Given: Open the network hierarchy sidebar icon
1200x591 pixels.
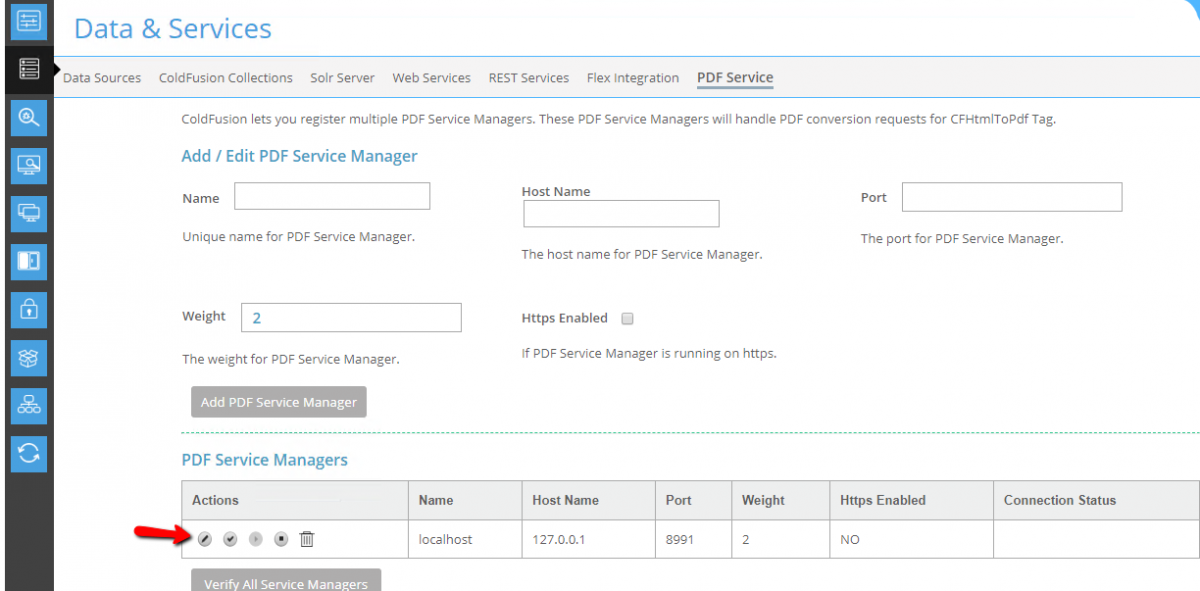Looking at the screenshot, I should (29, 406).
